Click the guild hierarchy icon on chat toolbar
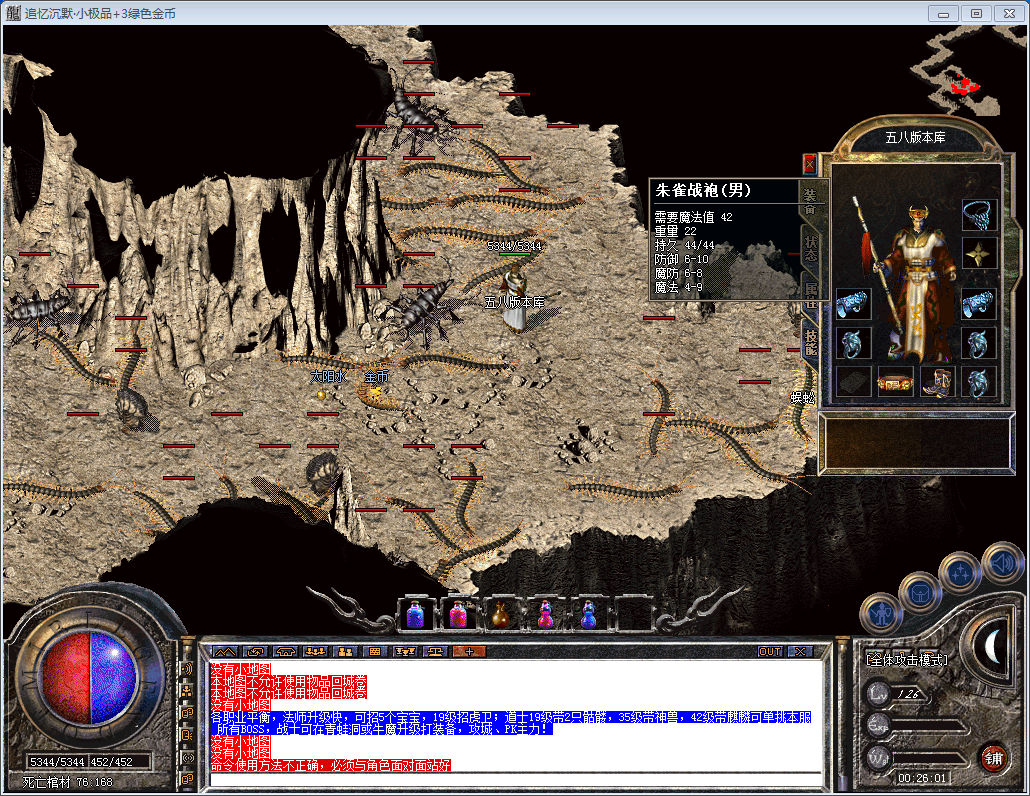This screenshot has width=1030, height=796. tap(405, 652)
